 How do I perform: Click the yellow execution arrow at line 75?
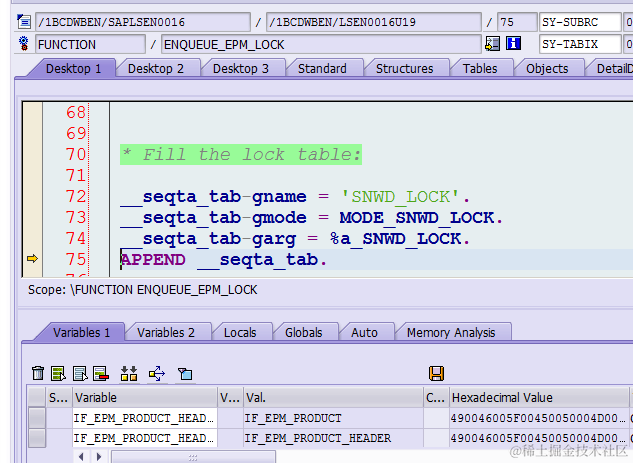[x=32, y=258]
